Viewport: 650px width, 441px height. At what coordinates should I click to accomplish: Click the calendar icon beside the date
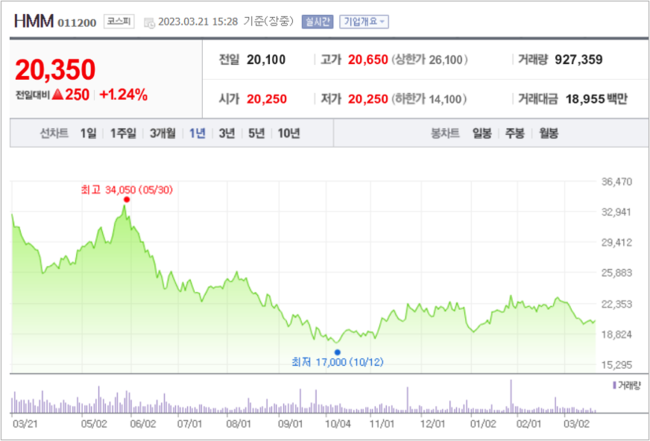[149, 21]
